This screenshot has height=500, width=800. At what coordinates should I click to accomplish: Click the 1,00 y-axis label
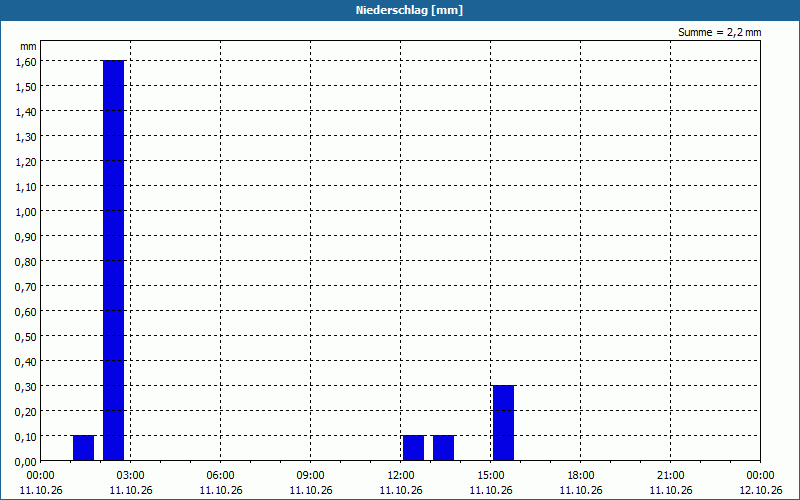26,212
